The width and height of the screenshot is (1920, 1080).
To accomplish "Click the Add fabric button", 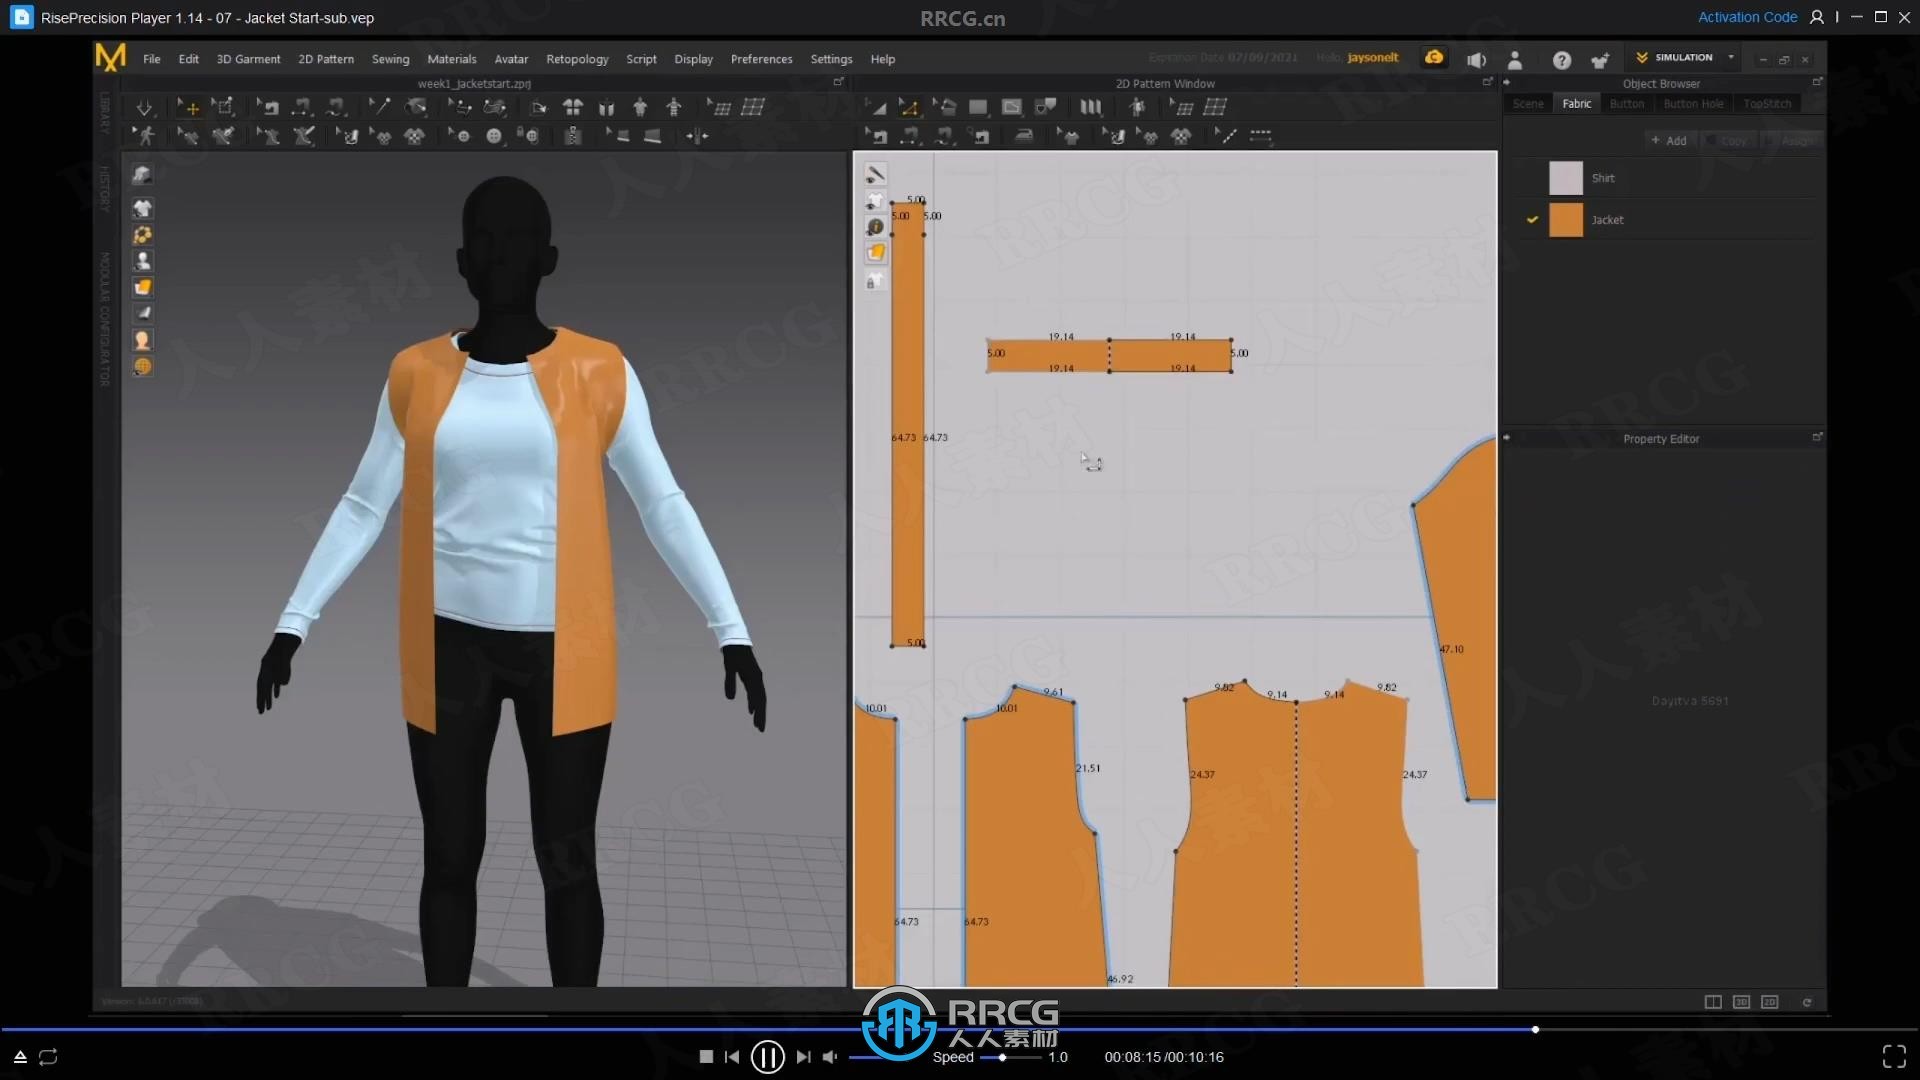I will pos(1669,141).
